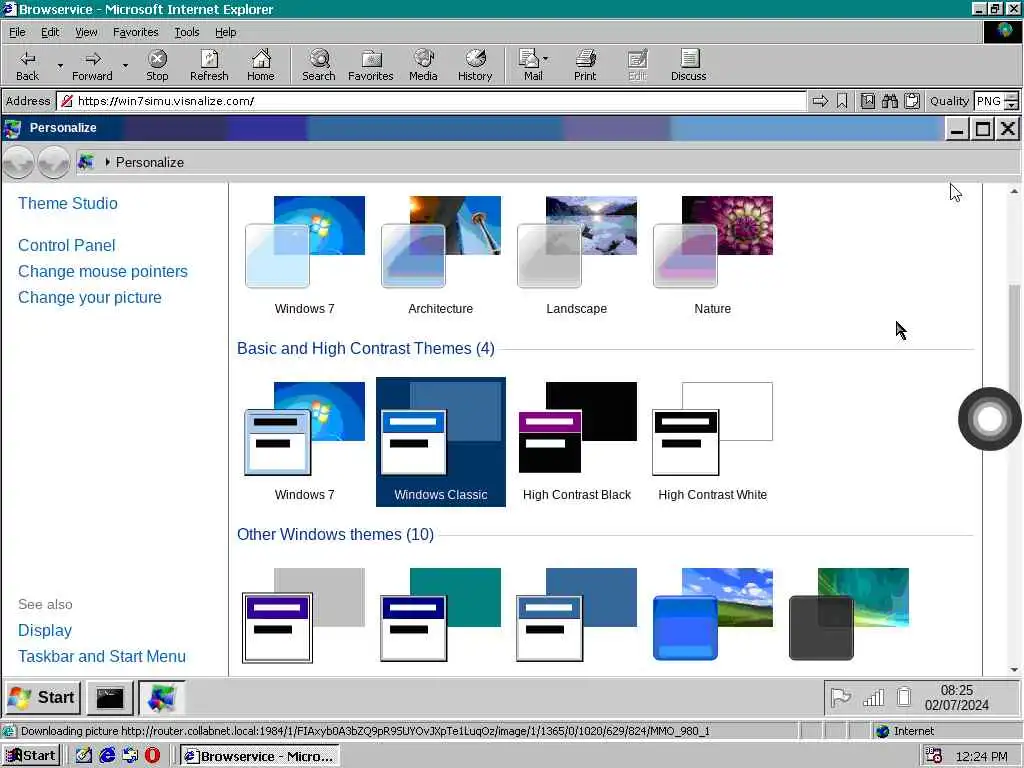Open Change your picture link
Viewport: 1024px width, 768px height.
point(89,297)
